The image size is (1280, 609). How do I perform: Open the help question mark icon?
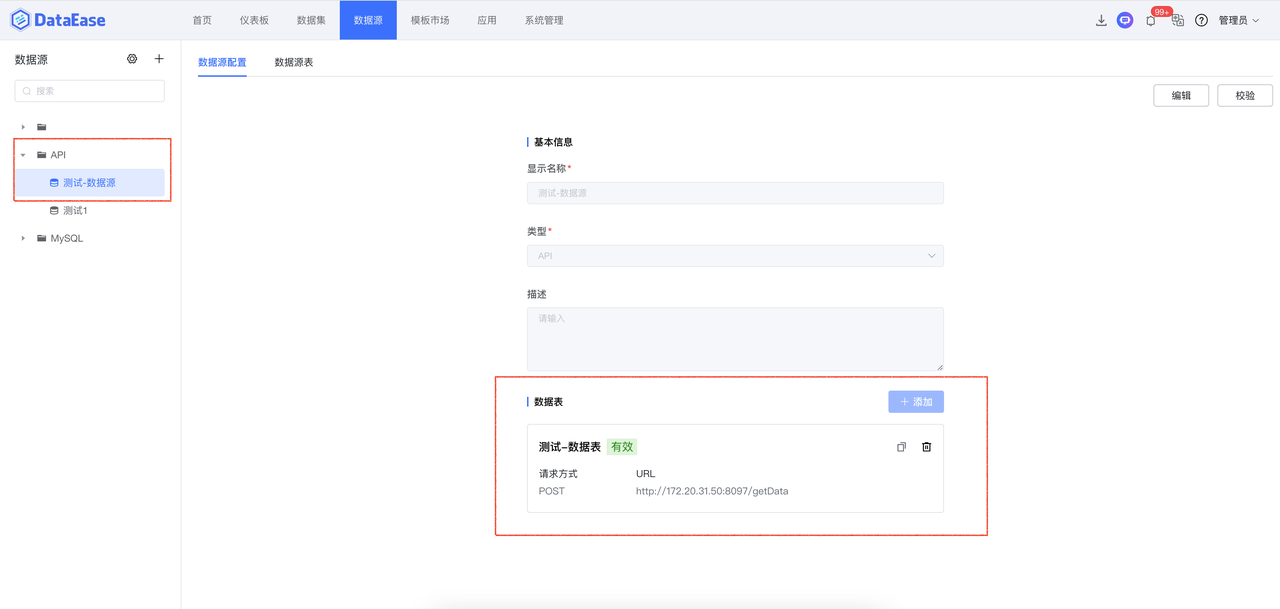(x=1201, y=21)
